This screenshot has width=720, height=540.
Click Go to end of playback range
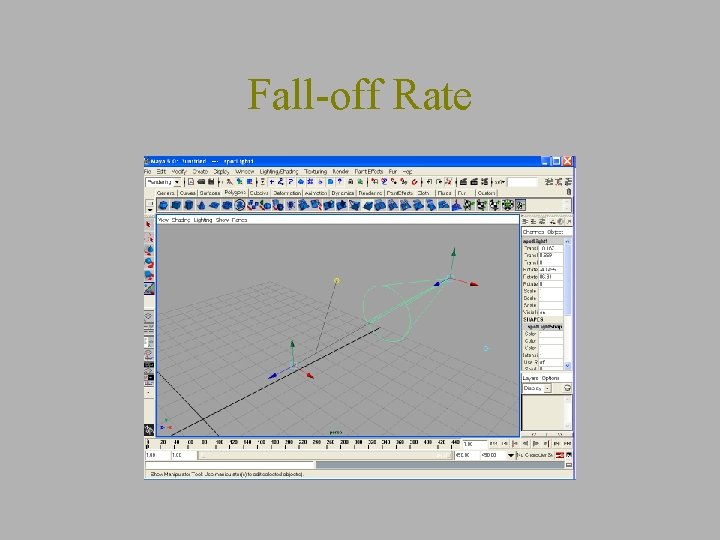(568, 444)
